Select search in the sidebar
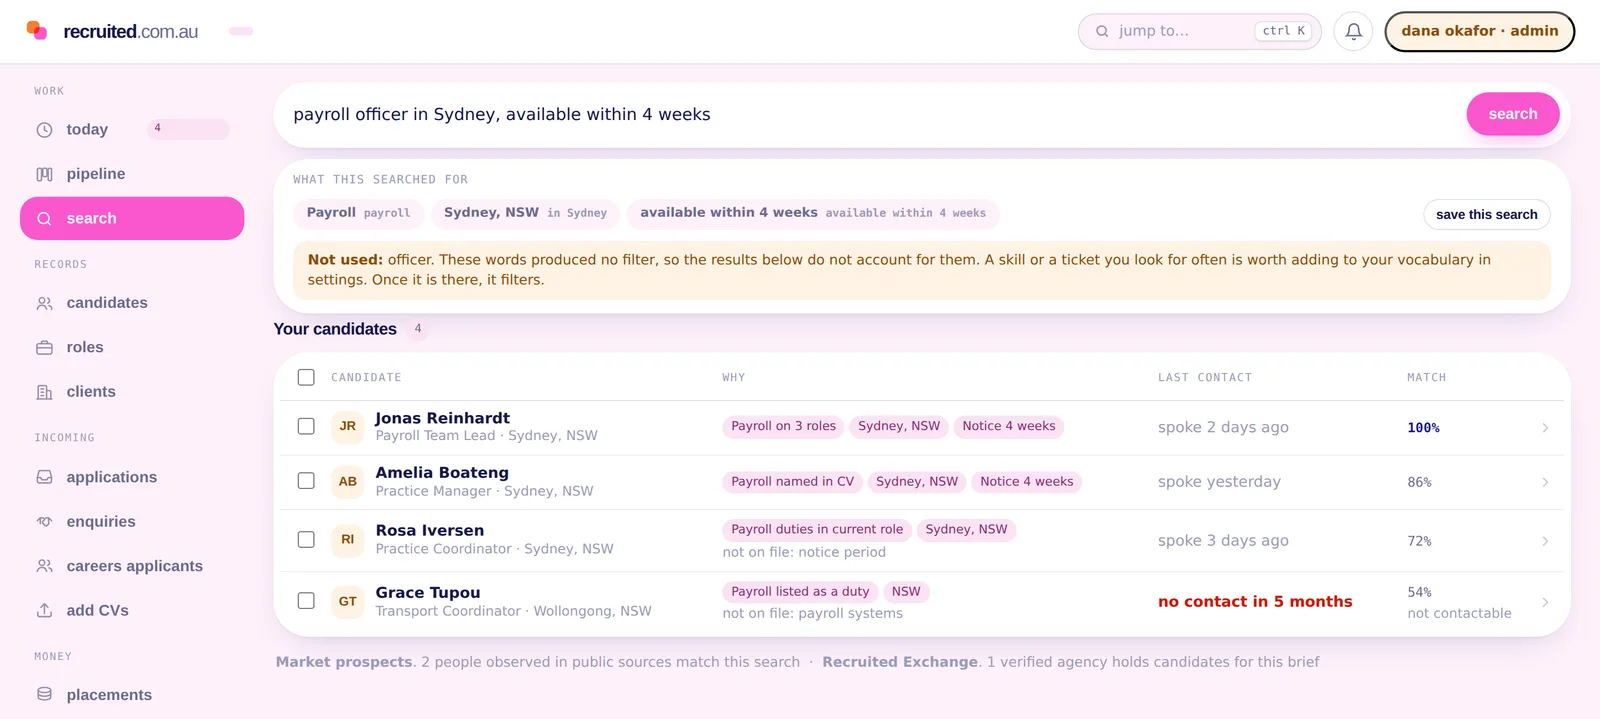 pyautogui.click(x=132, y=218)
